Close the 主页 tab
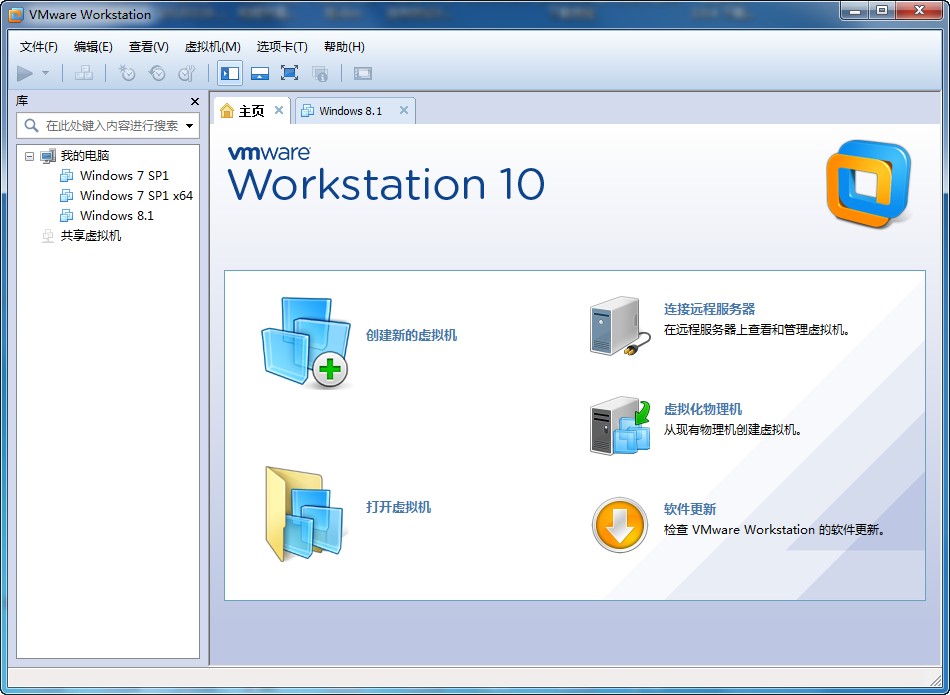950x695 pixels. (279, 111)
